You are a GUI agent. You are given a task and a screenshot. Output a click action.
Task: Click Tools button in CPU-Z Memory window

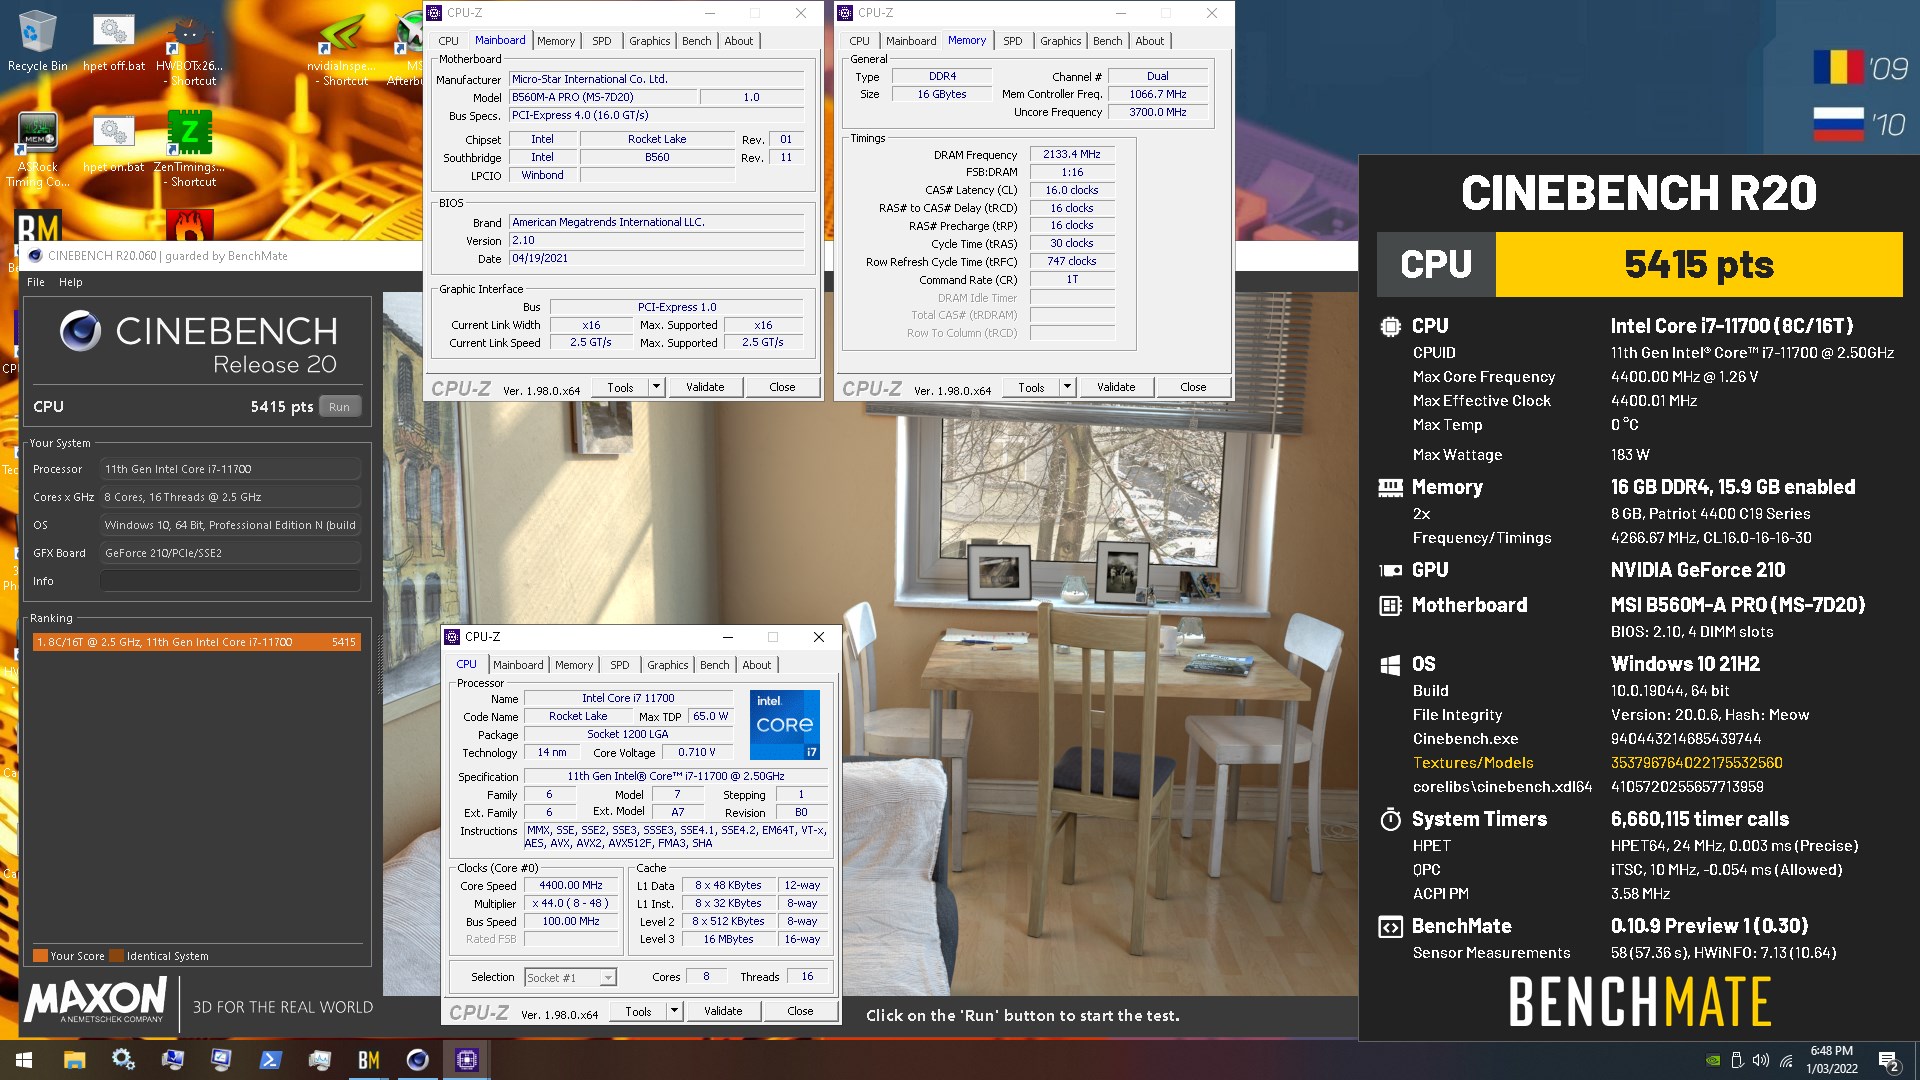[x=1031, y=387]
